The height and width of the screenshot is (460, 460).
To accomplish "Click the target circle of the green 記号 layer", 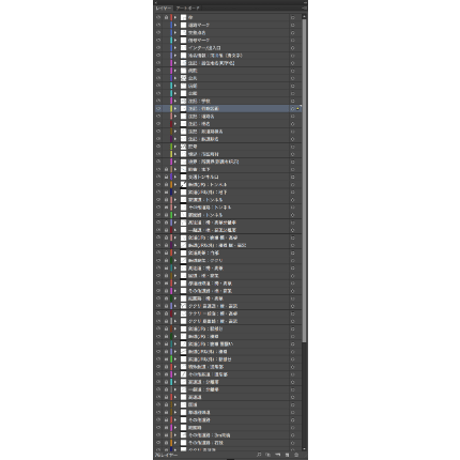I will (x=292, y=147).
